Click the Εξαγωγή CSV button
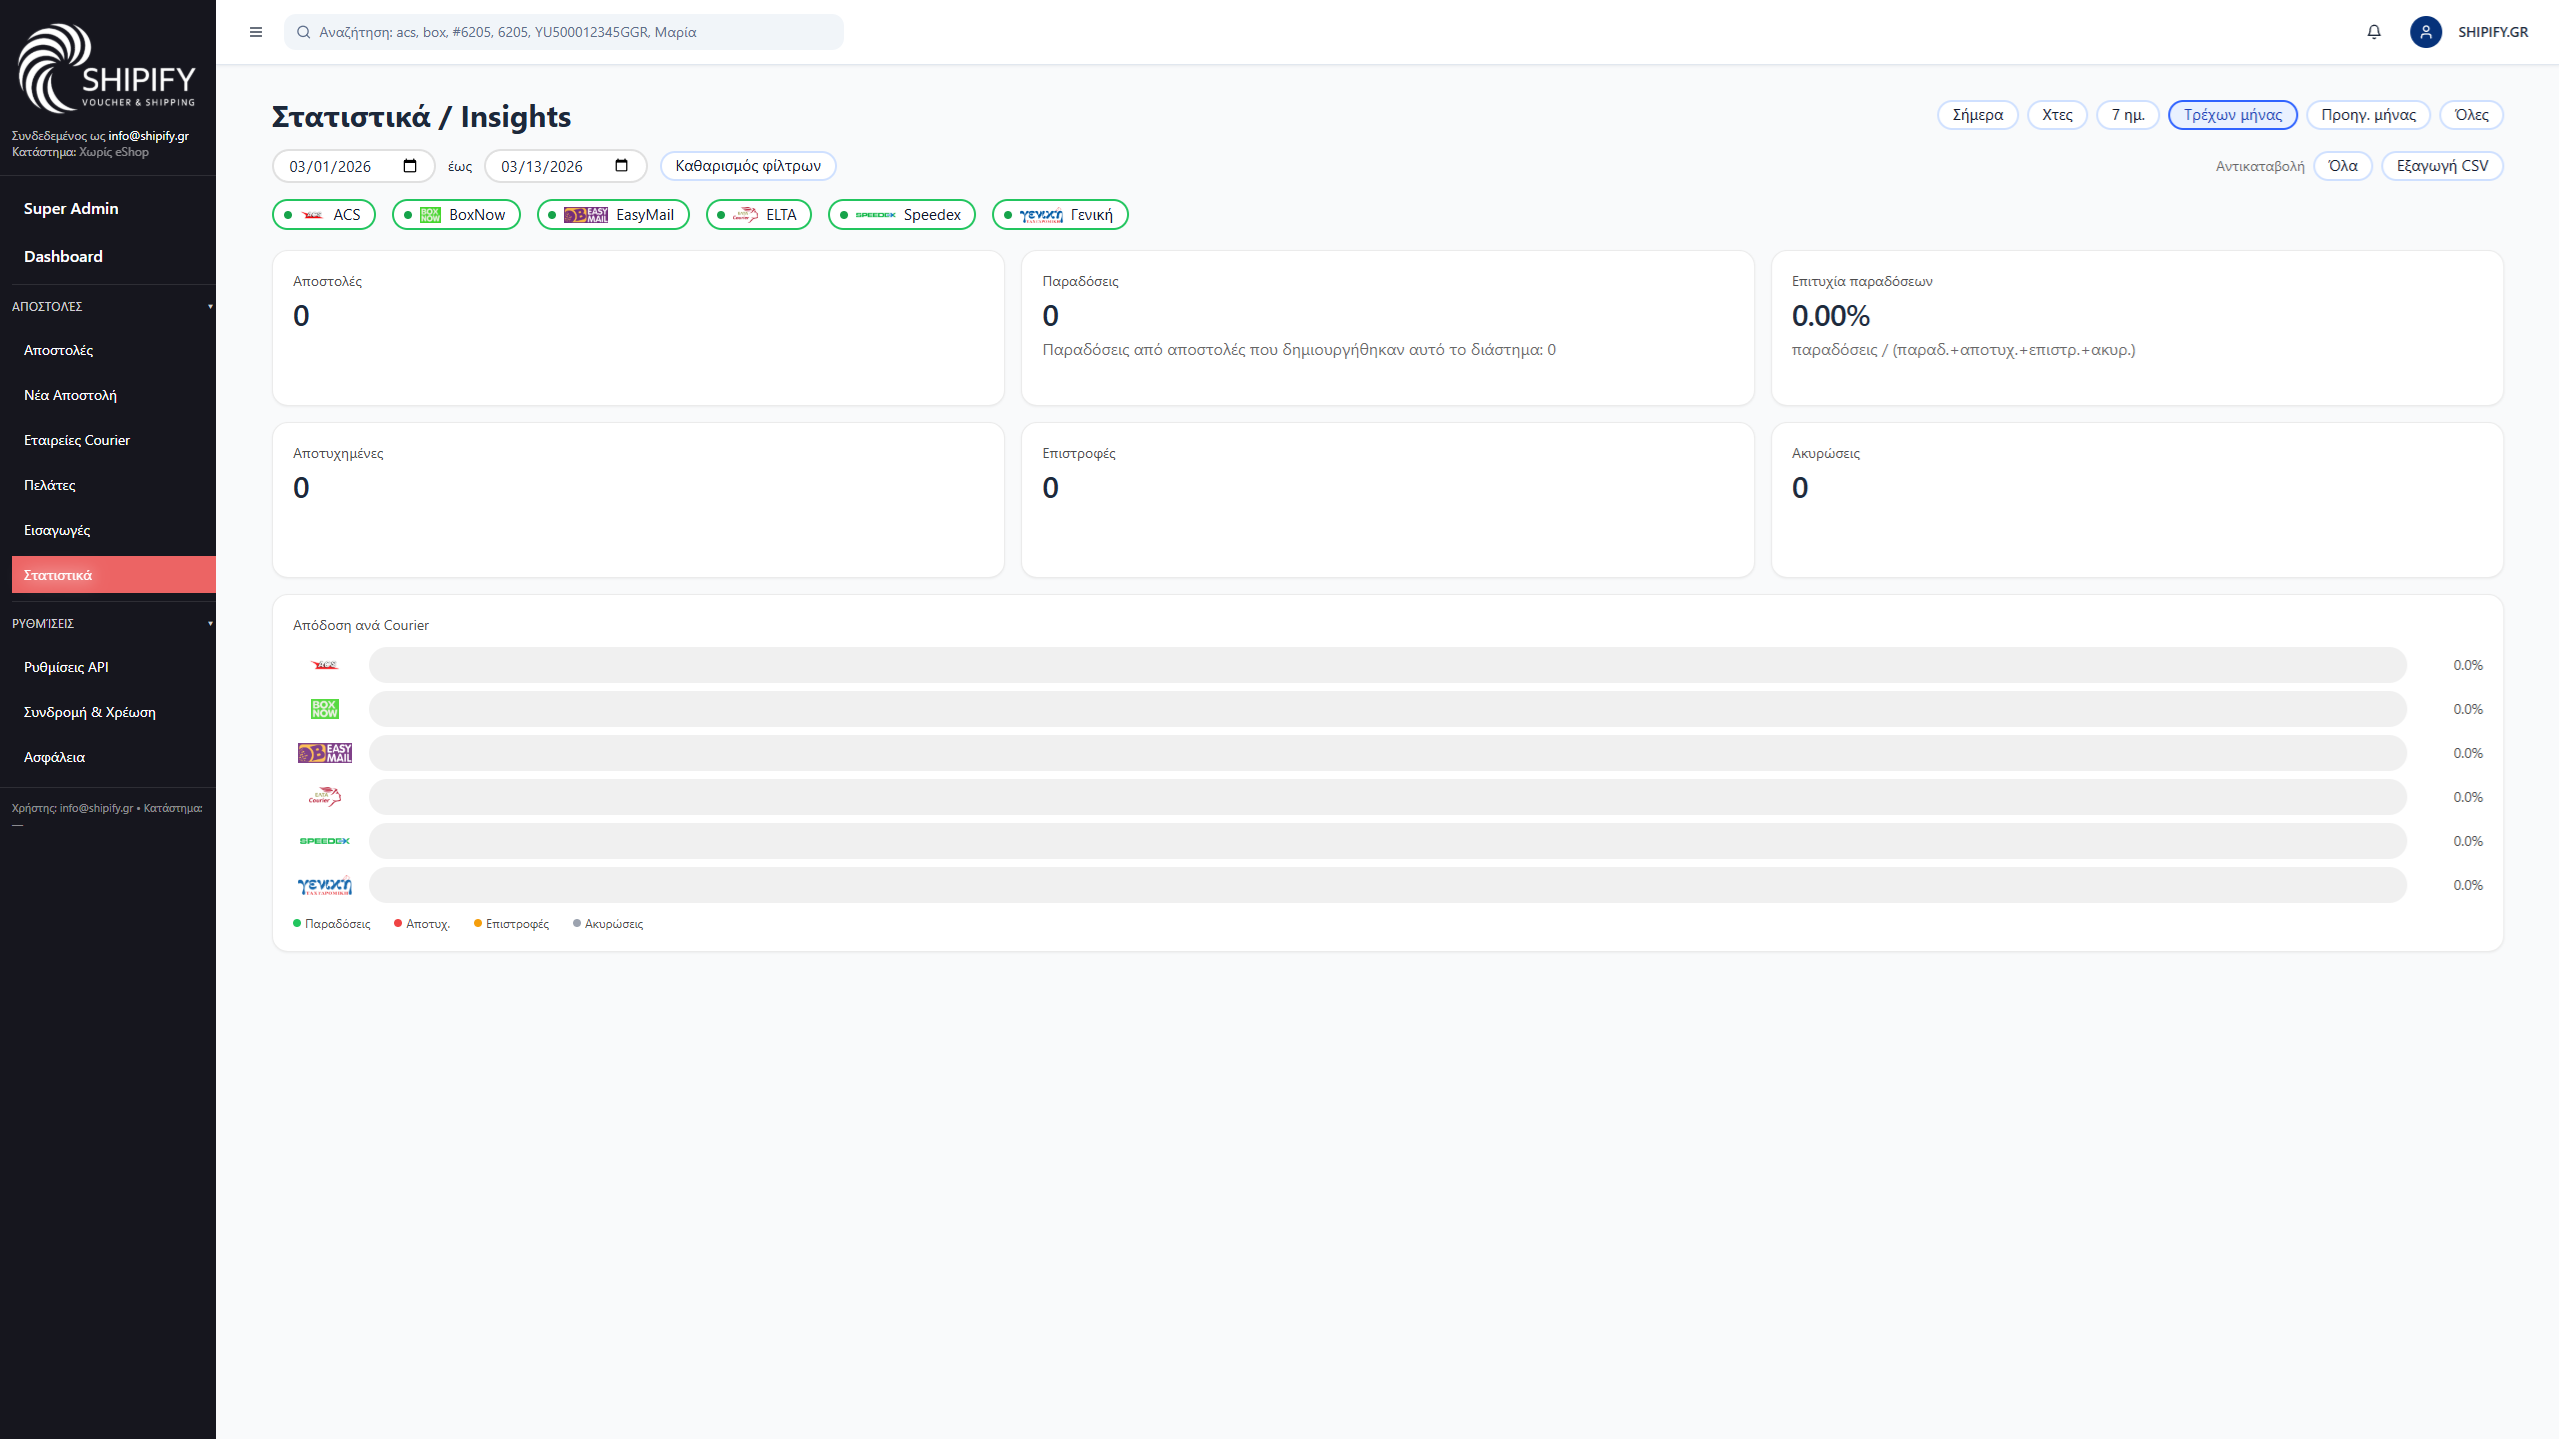Image resolution: width=2559 pixels, height=1439 pixels. coord(2441,166)
